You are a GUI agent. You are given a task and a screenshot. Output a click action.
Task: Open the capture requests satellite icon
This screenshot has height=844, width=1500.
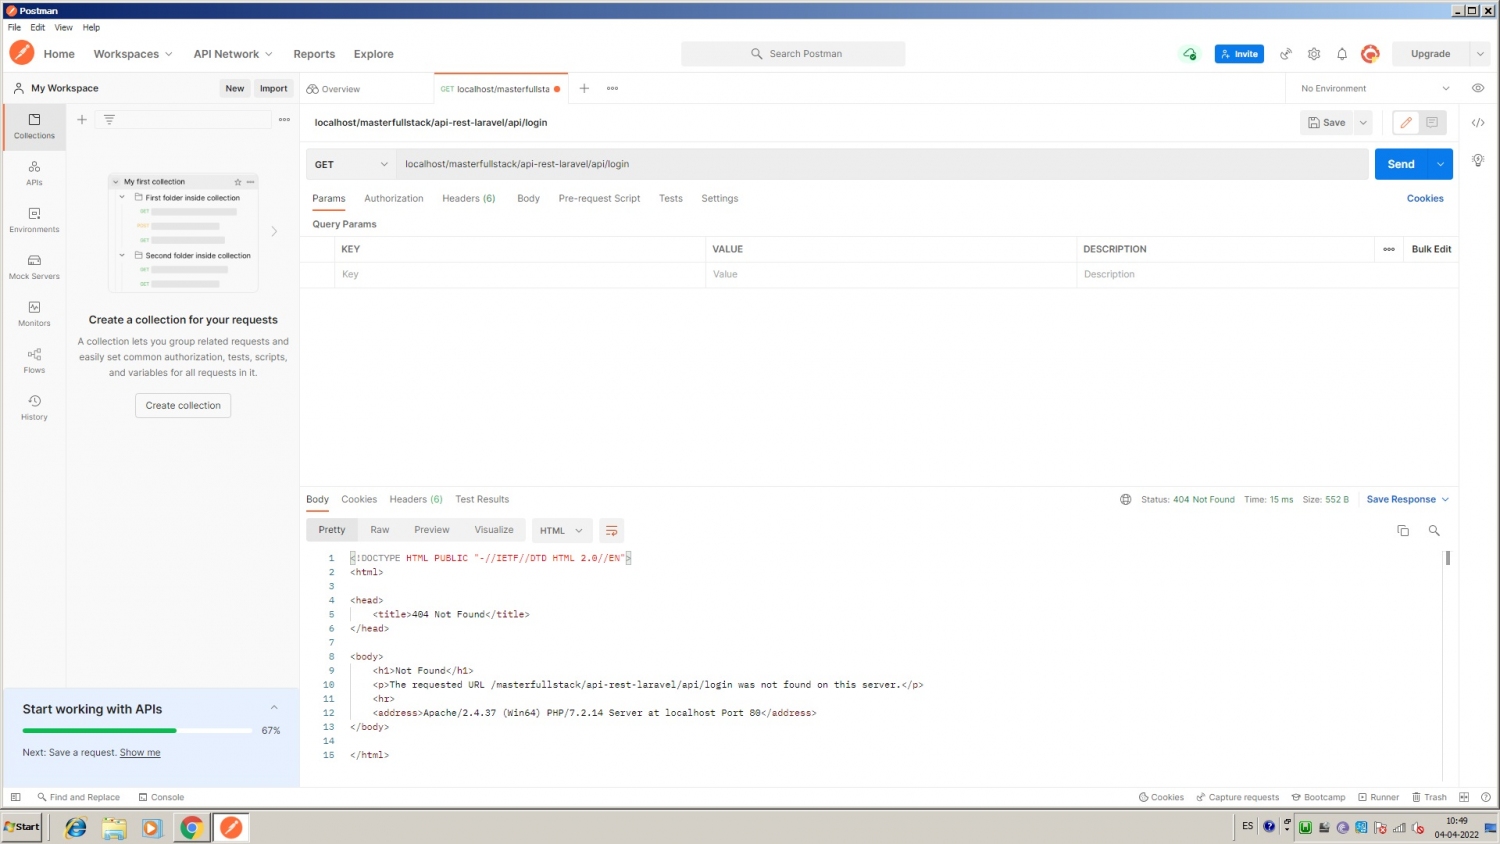(1286, 54)
